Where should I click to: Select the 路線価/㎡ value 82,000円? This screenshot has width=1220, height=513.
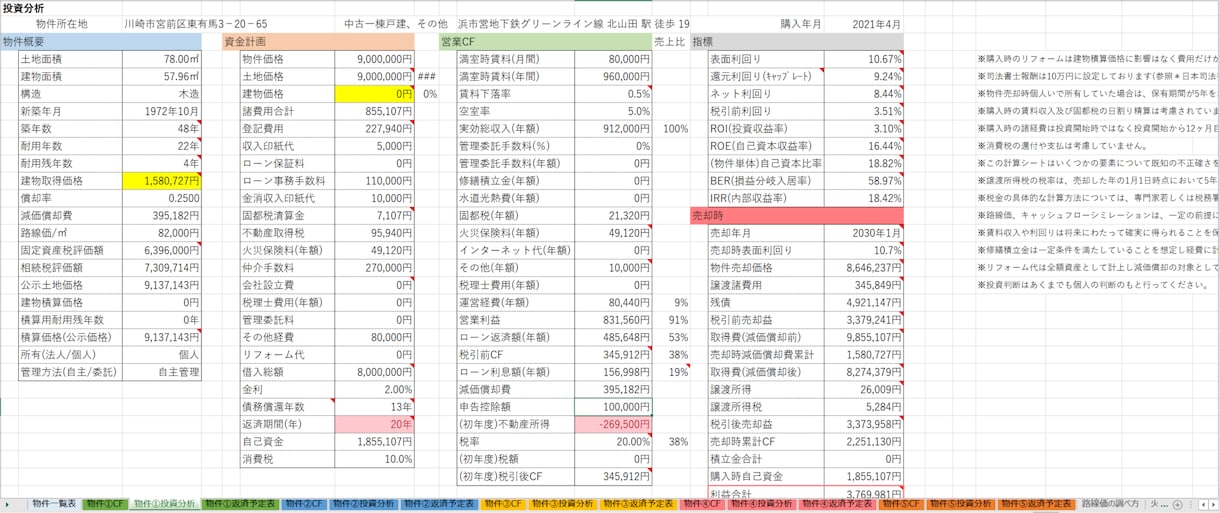pyautogui.click(x=161, y=233)
